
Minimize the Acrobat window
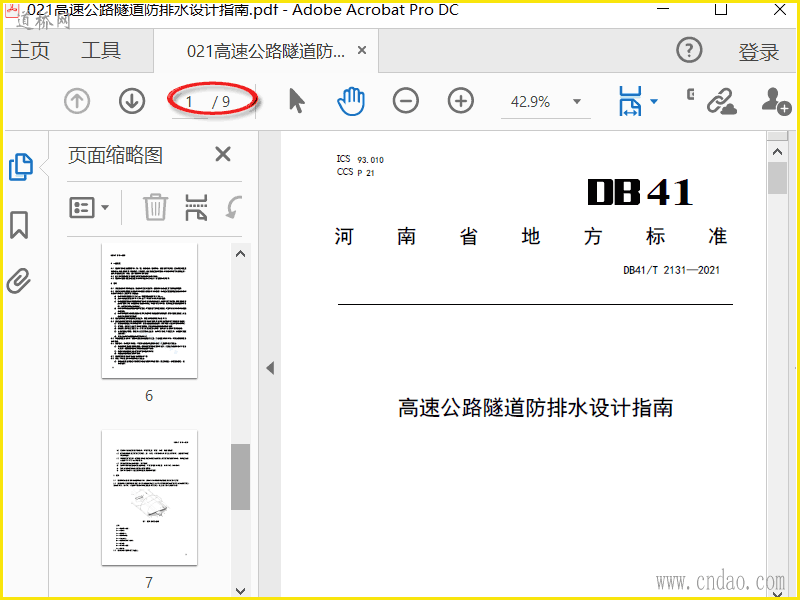tap(663, 9)
